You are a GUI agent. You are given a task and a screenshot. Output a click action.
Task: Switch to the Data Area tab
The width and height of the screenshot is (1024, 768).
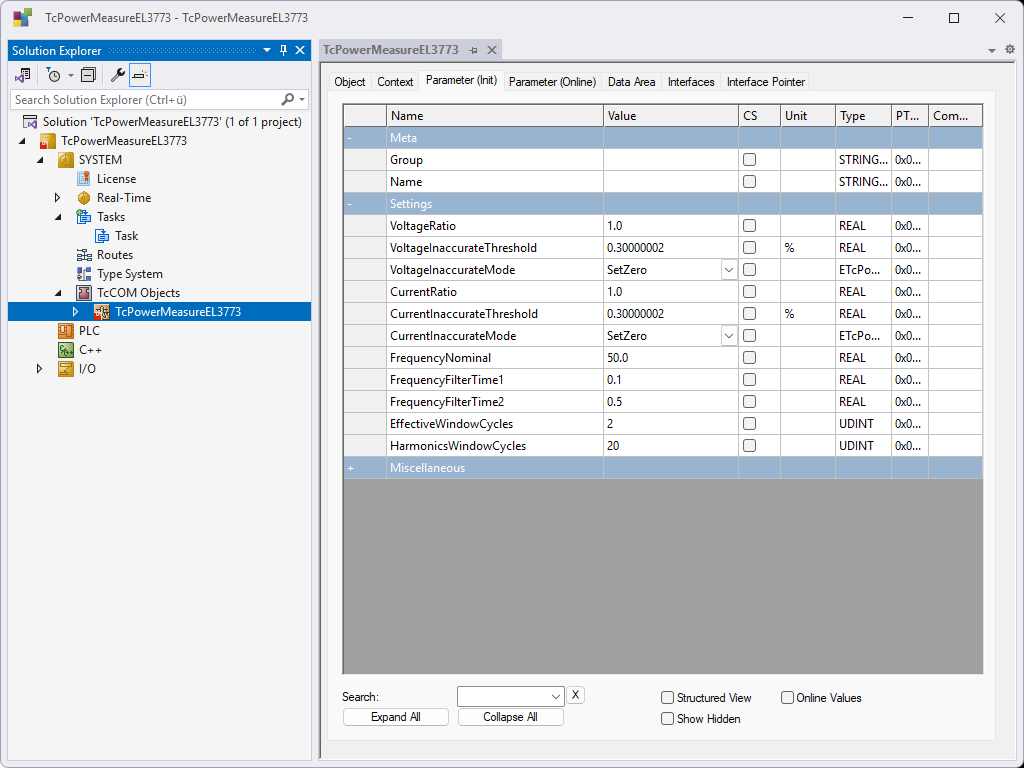[631, 82]
